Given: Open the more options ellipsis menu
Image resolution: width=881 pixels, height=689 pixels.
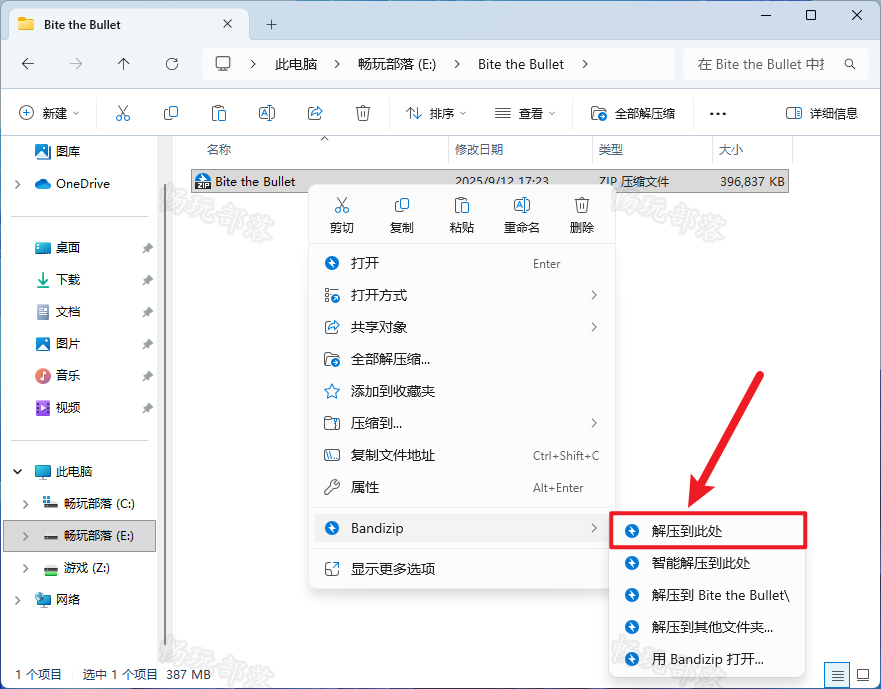Looking at the screenshot, I should coord(717,114).
